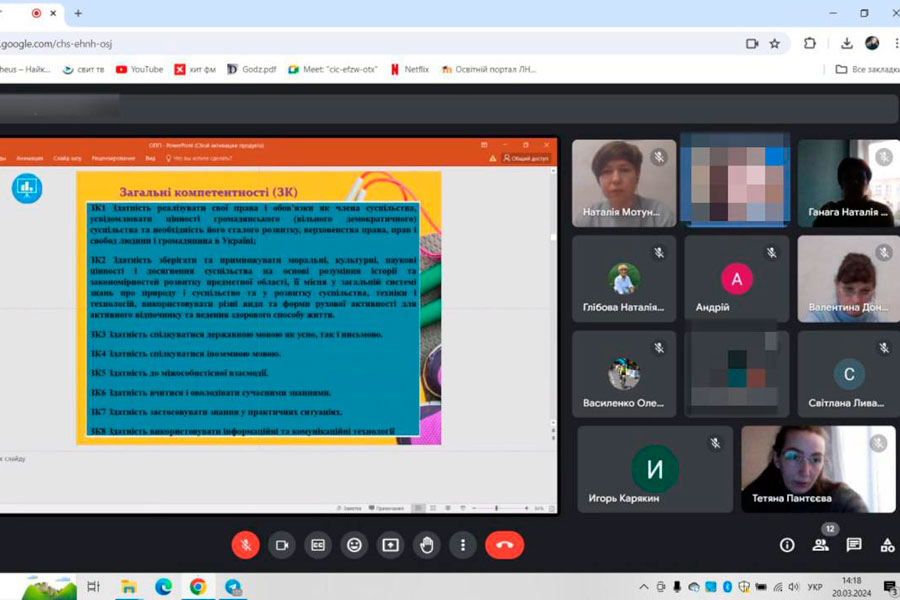Expand the hidden system tray icons
This screenshot has height=600, width=900.
[x=643, y=586]
